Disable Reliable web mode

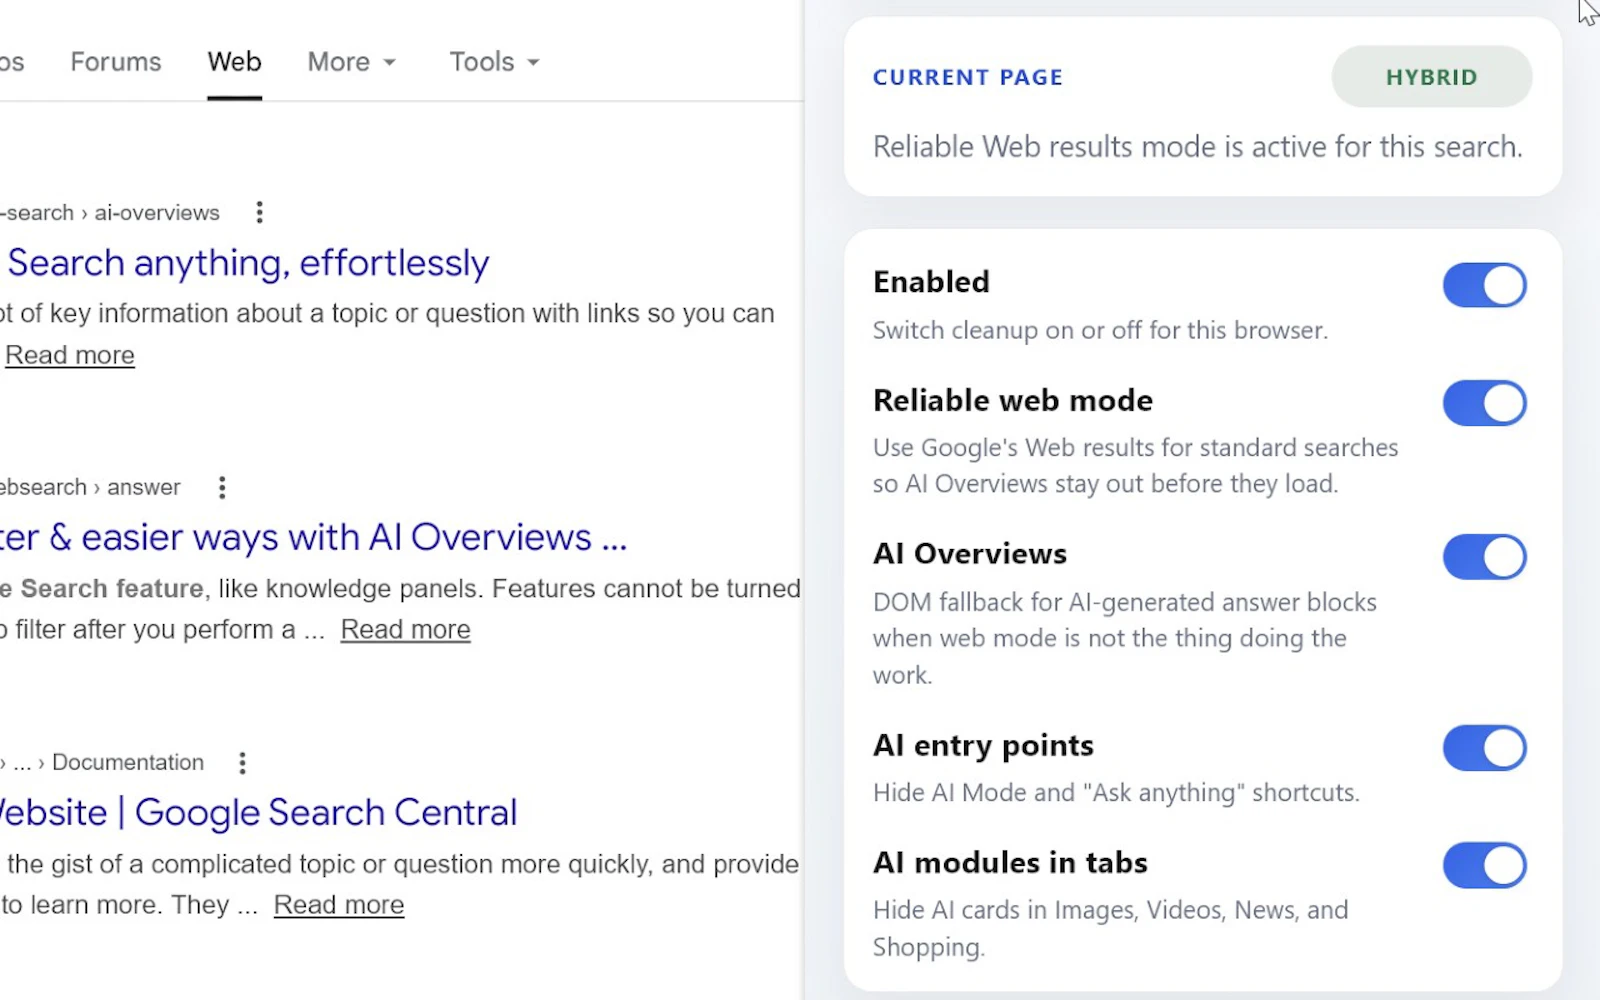[1484, 403]
